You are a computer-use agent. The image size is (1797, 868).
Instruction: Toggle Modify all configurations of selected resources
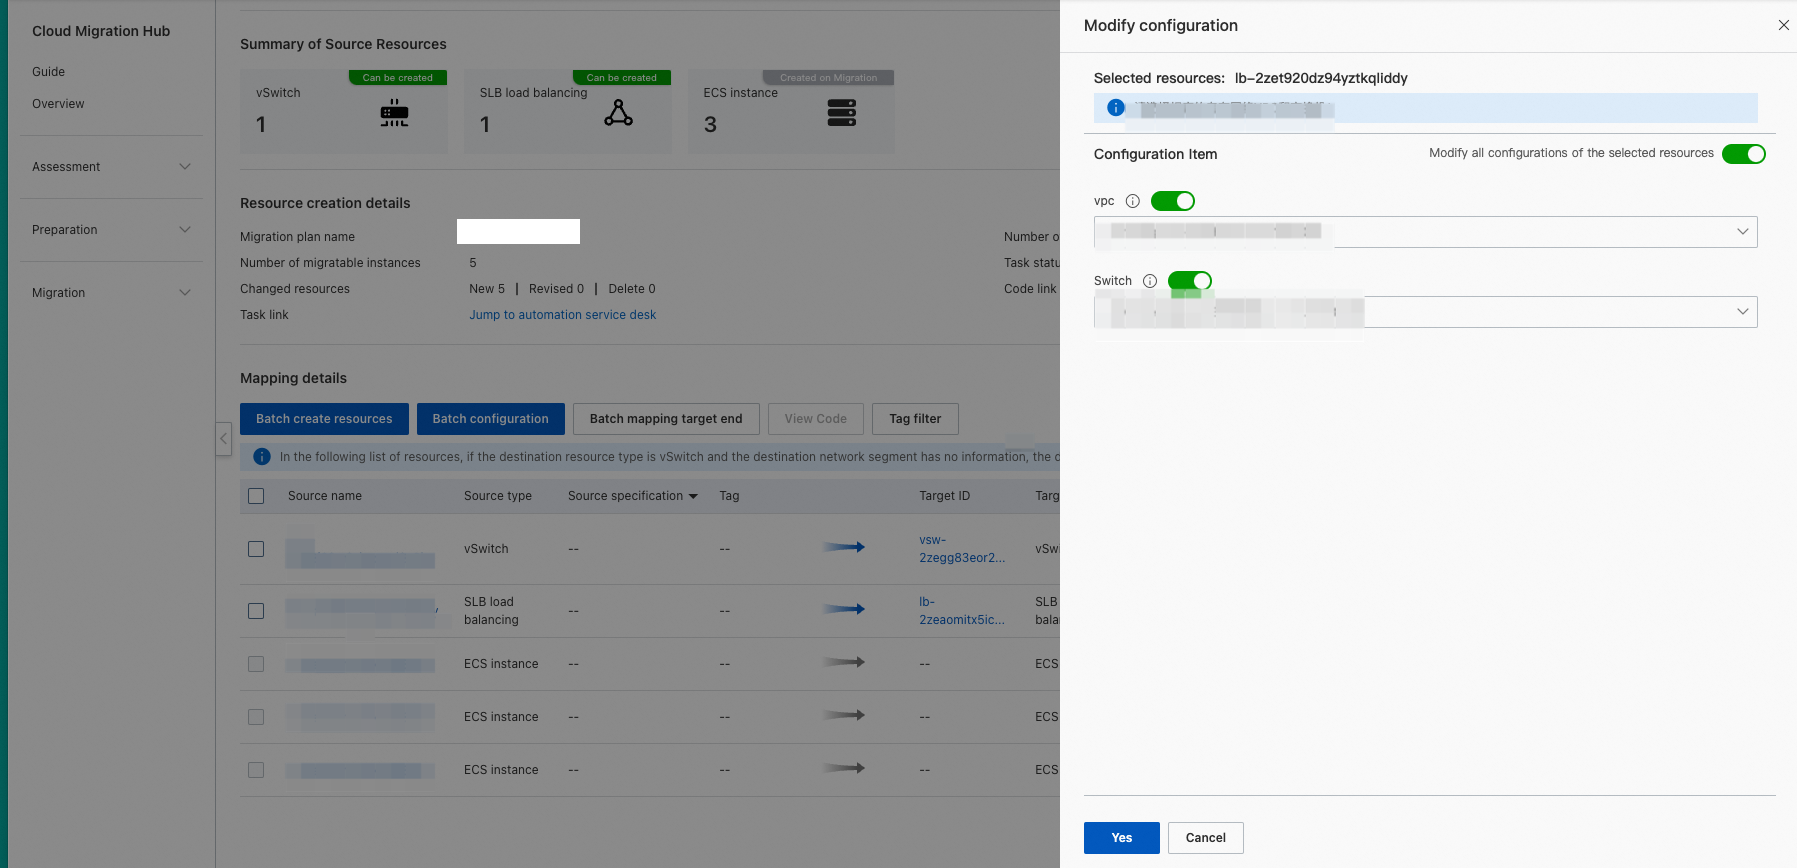1744,154
